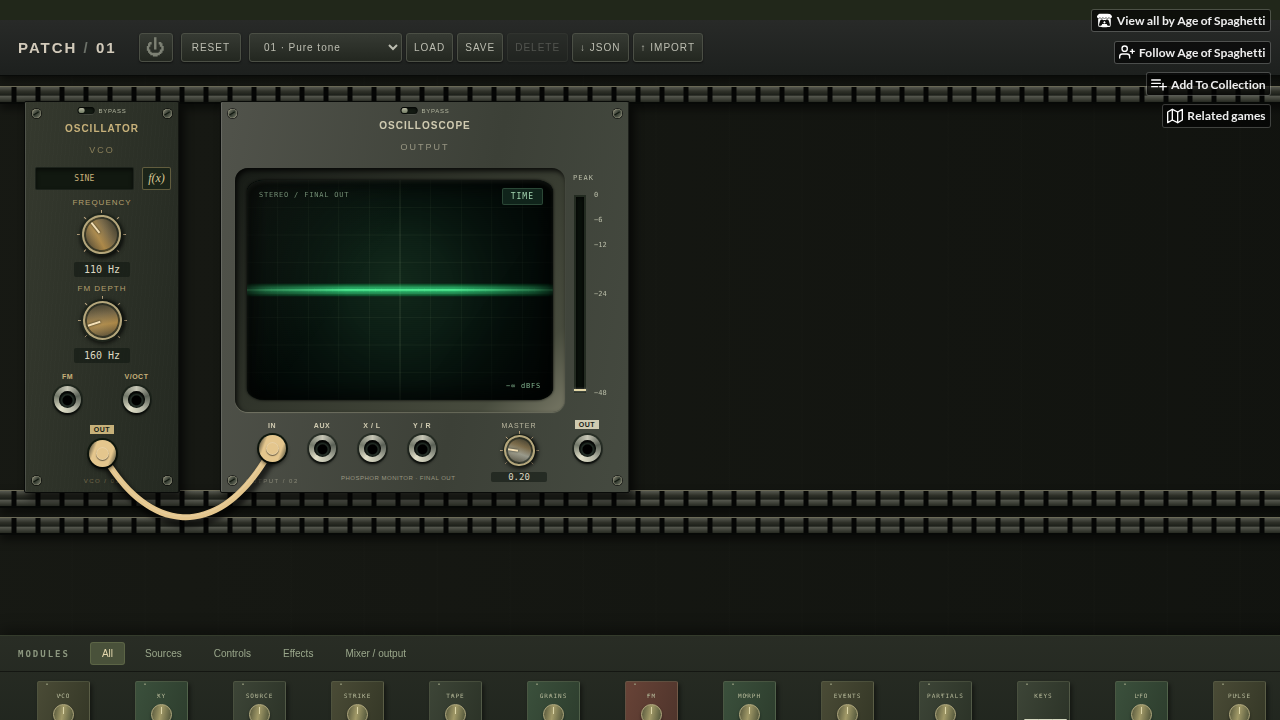Export patch with the JSON button
Image resolution: width=1280 pixels, height=720 pixels.
click(x=600, y=47)
